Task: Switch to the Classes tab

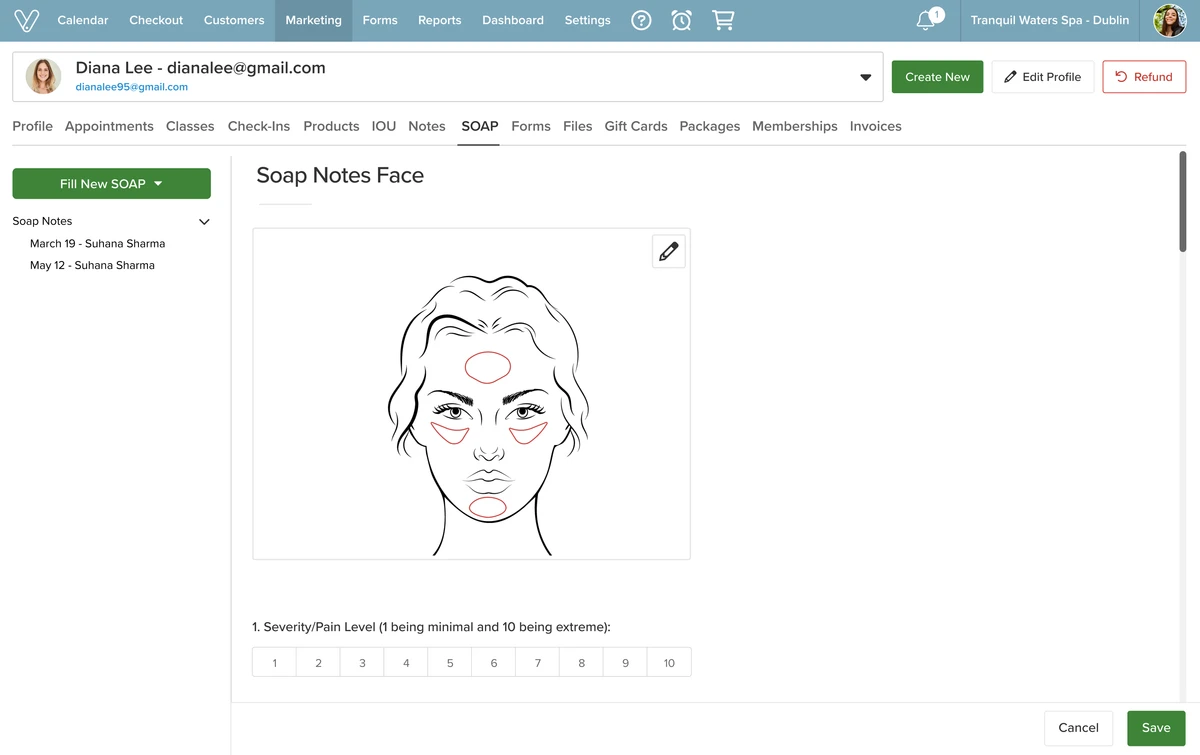Action: point(190,126)
